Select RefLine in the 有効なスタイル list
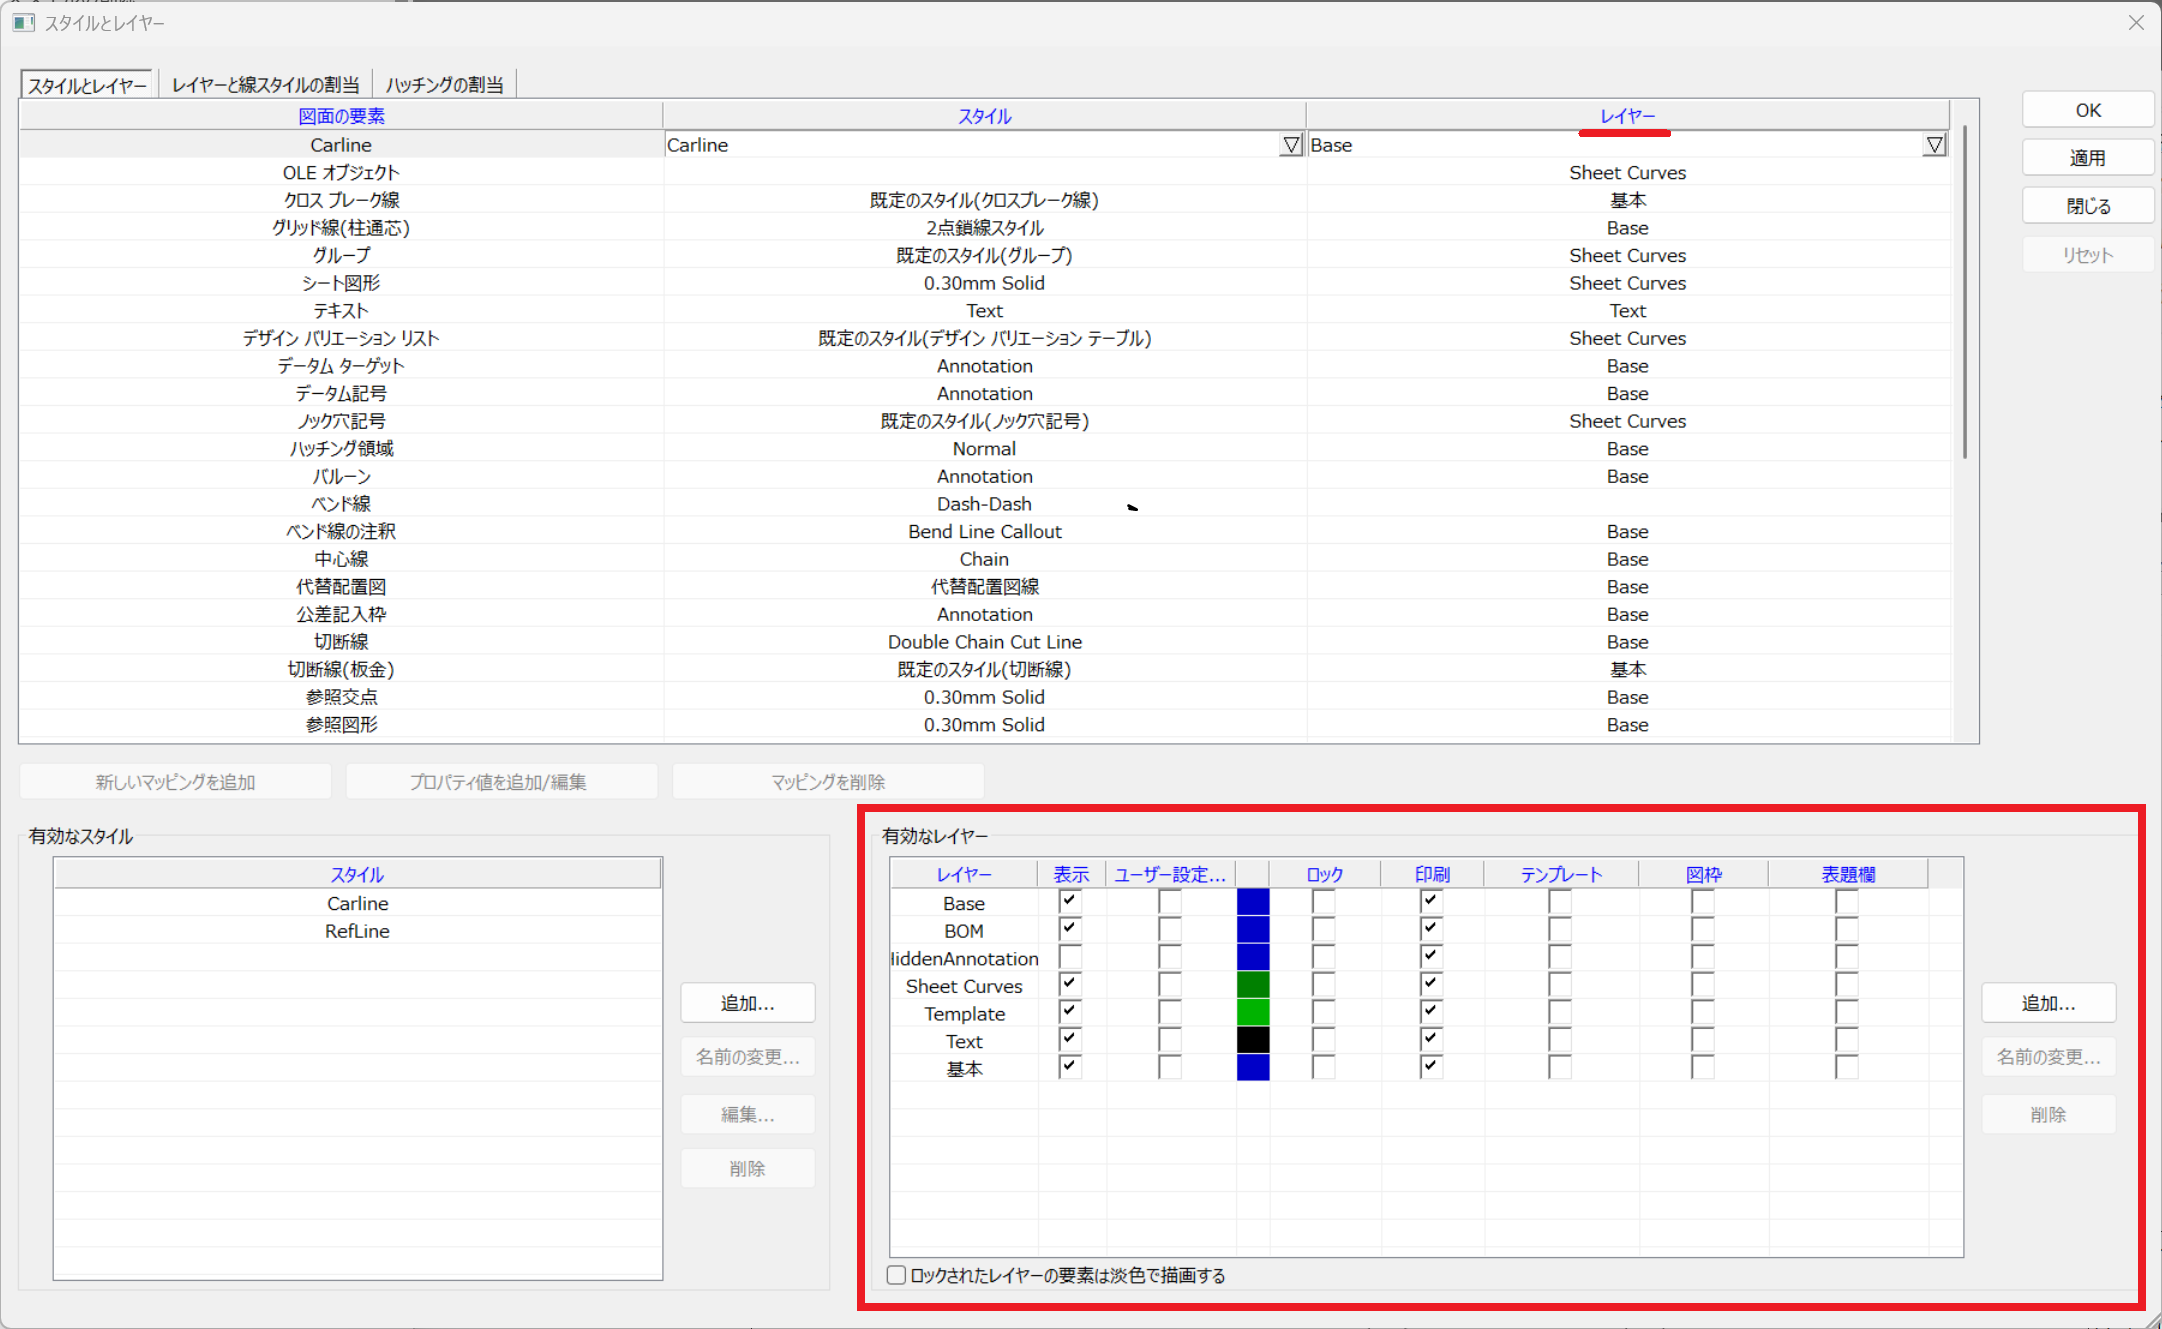 click(x=357, y=931)
